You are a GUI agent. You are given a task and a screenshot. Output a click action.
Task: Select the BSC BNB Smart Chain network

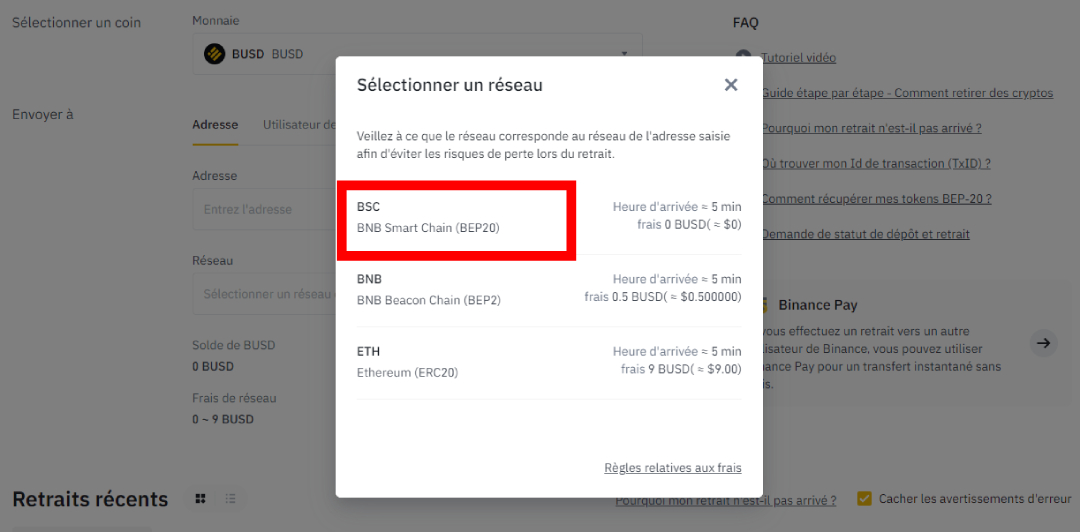point(549,217)
